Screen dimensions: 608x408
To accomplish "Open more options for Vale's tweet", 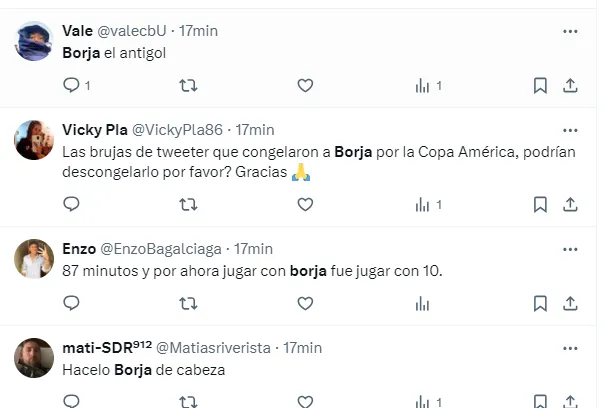I will coord(570,31).
